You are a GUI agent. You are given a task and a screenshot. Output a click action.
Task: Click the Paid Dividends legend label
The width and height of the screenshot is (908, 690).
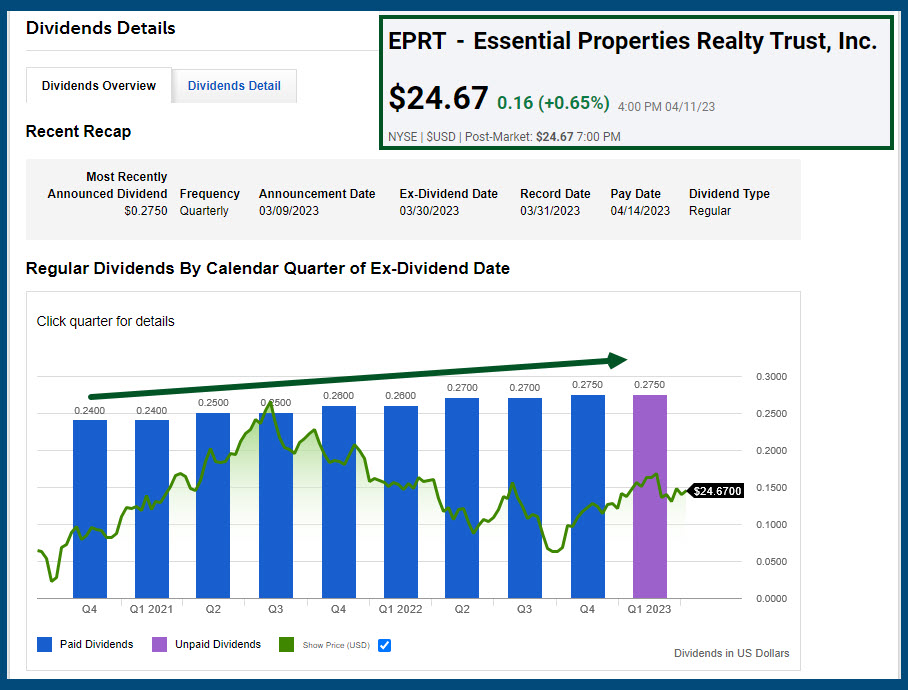[x=98, y=645]
